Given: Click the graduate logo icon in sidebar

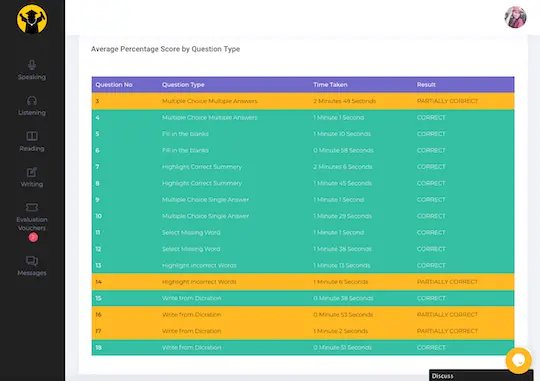Looking at the screenshot, I should 32,19.
